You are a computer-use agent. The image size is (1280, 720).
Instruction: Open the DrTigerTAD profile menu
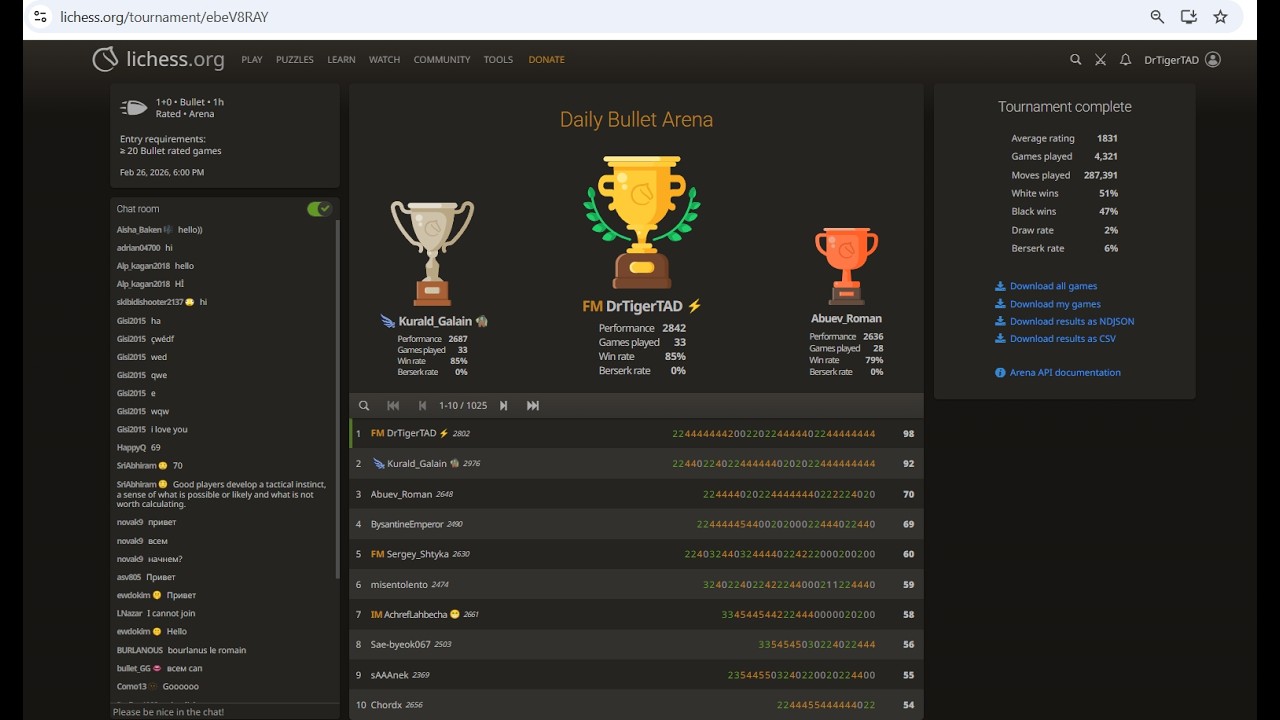(x=1182, y=60)
